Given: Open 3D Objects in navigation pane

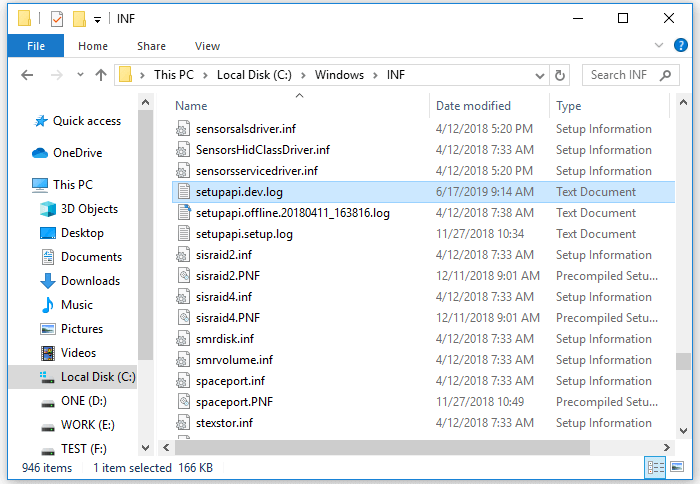Looking at the screenshot, I should coord(89,209).
